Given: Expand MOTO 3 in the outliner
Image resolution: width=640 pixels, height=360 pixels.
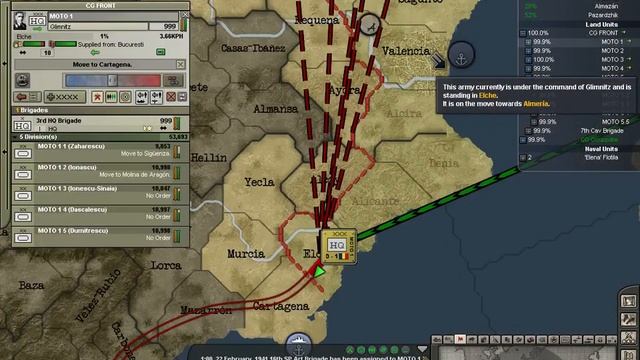Looking at the screenshot, I should 528,60.
